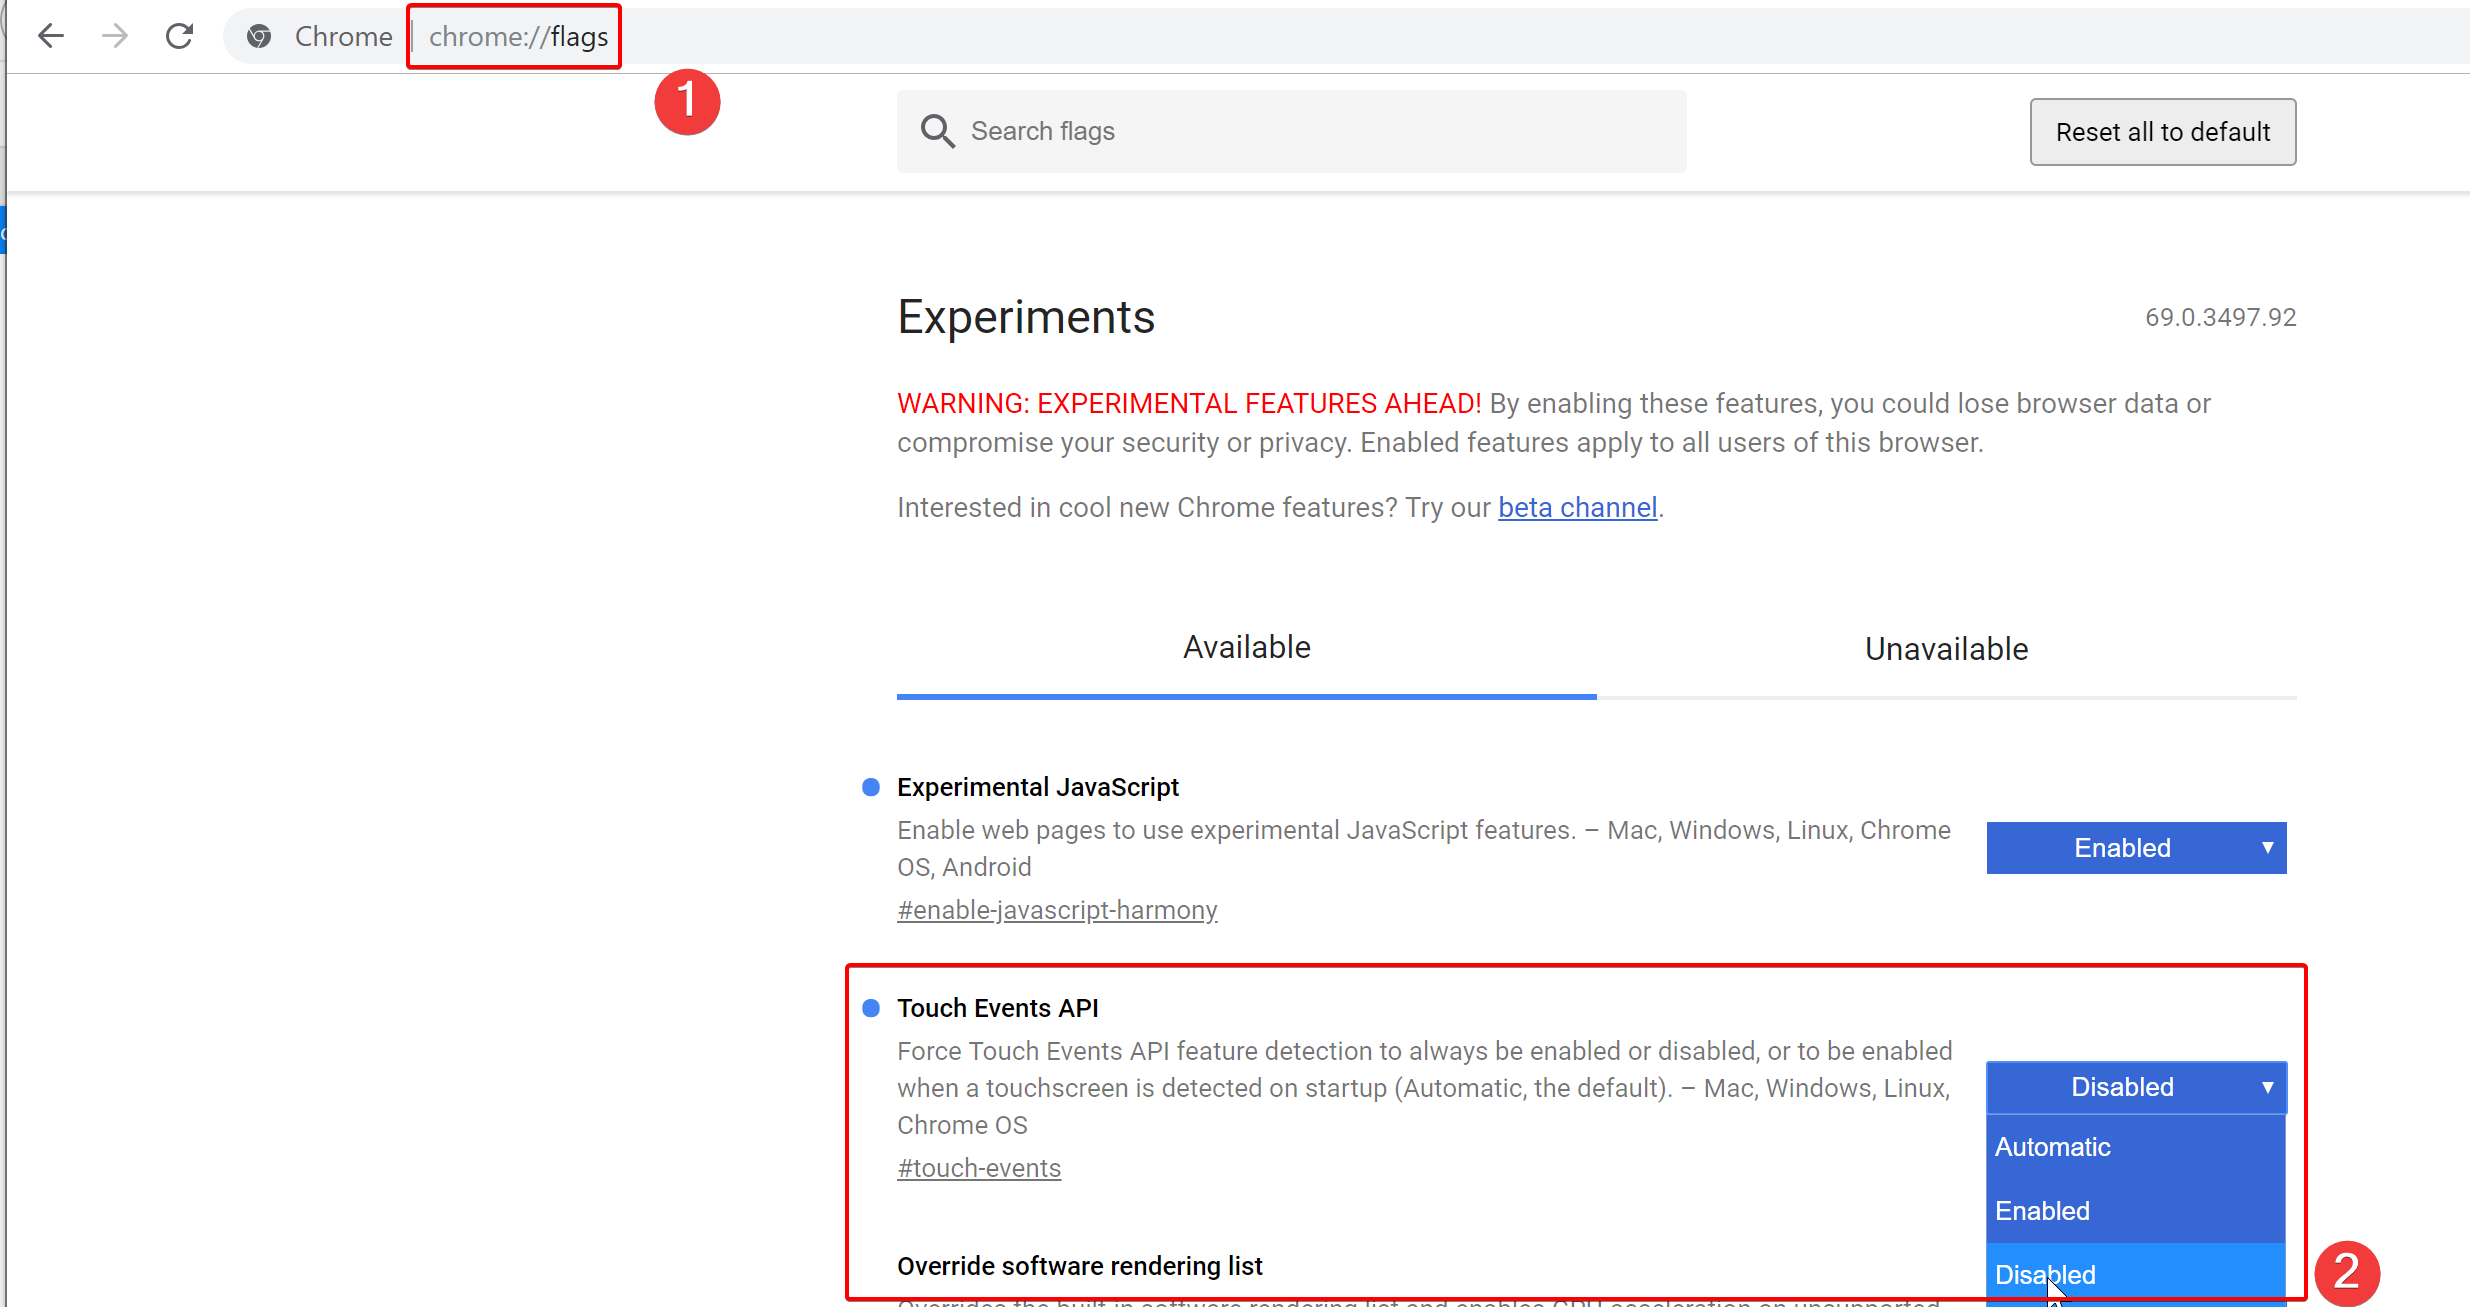Open the beta channel link
Image resolution: width=2470 pixels, height=1307 pixels.
[x=1577, y=508]
